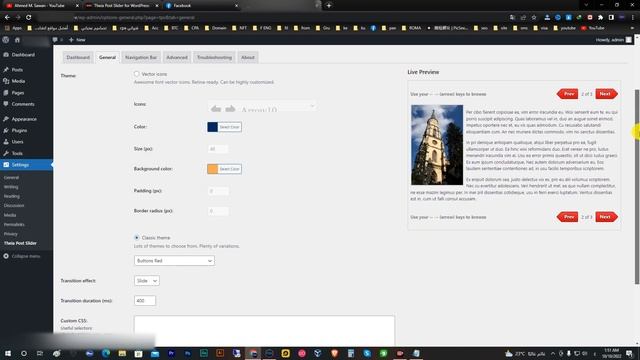
Task: Open a new browser tab
Action: [329, 6]
